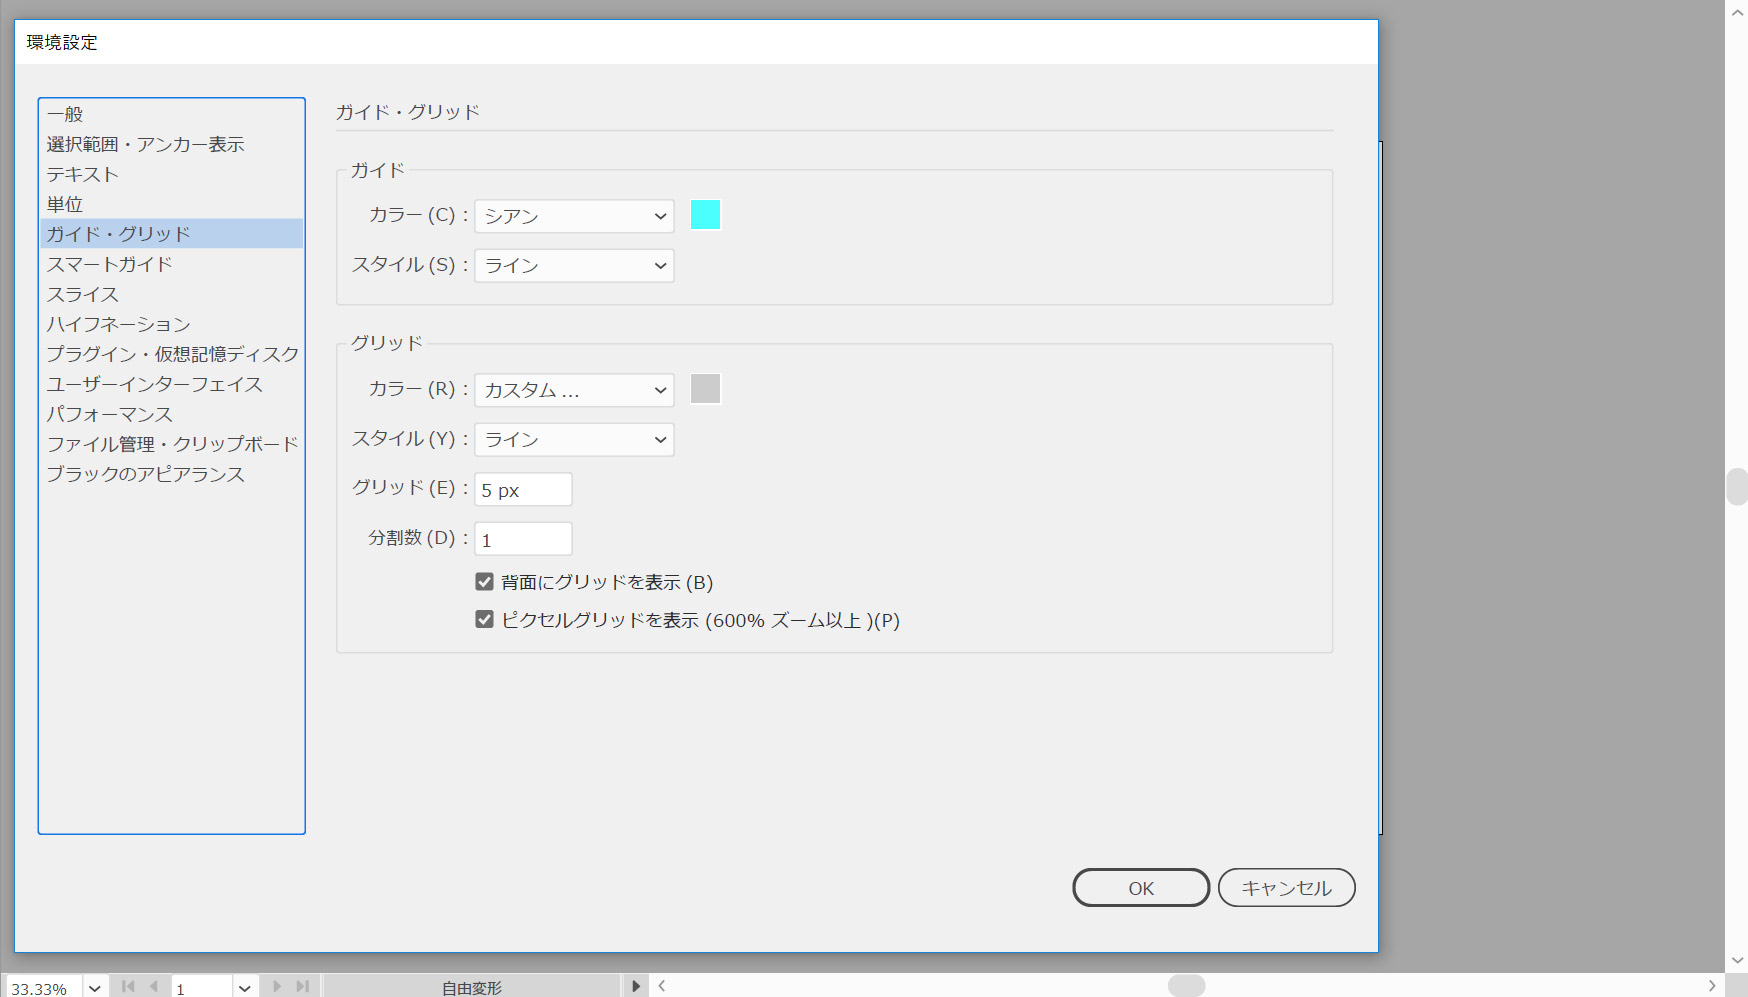The width and height of the screenshot is (1748, 997).
Task: Click the next artboard arrow icon
Action: [x=277, y=986]
